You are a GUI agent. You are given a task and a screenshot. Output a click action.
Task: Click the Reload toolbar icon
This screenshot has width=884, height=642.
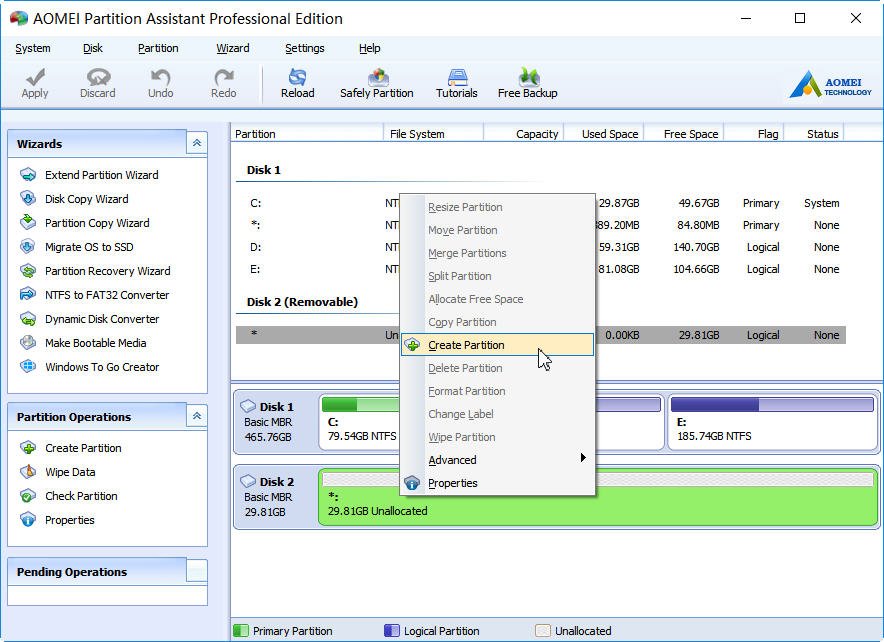point(298,77)
